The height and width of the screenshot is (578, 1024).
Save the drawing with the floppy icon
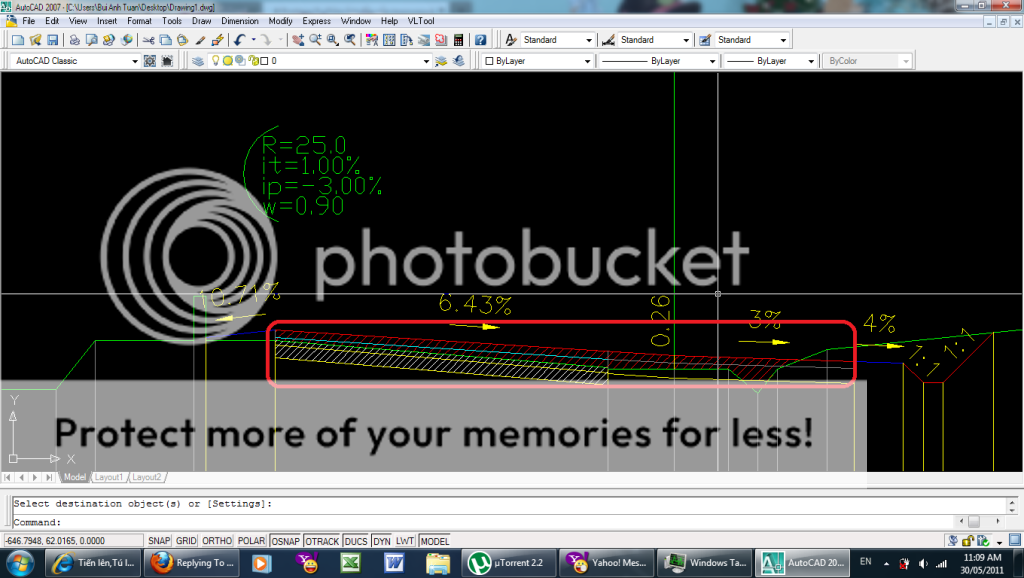pyautogui.click(x=53, y=40)
